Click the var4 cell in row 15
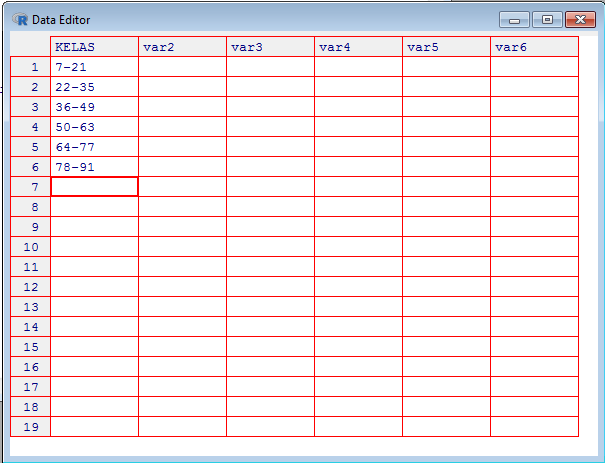The image size is (605, 463). pyautogui.click(x=358, y=347)
